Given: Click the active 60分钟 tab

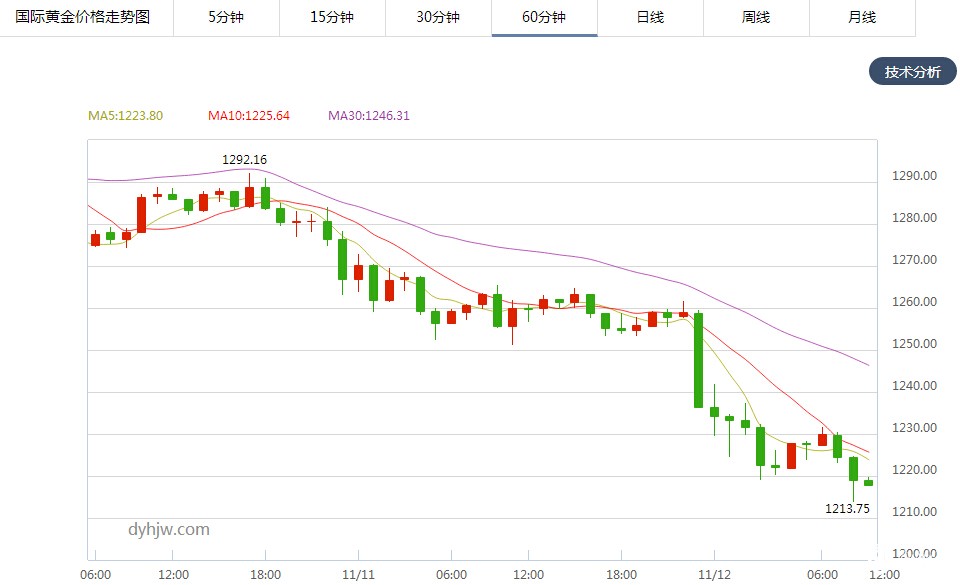Looking at the screenshot, I should click(x=544, y=17).
